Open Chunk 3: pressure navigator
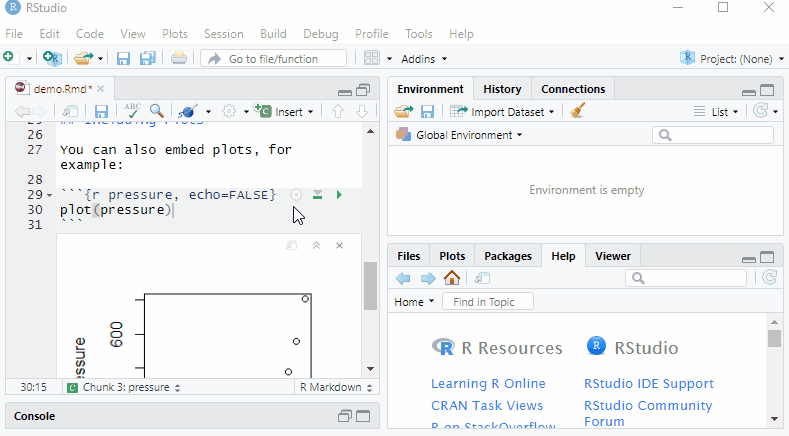The width and height of the screenshot is (789, 436). click(x=124, y=387)
